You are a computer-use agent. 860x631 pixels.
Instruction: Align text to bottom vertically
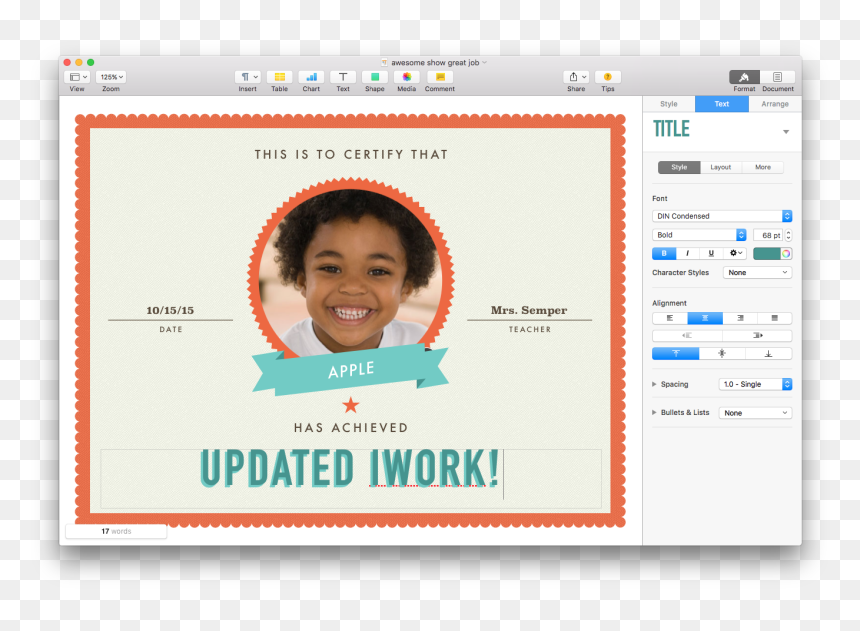(768, 353)
